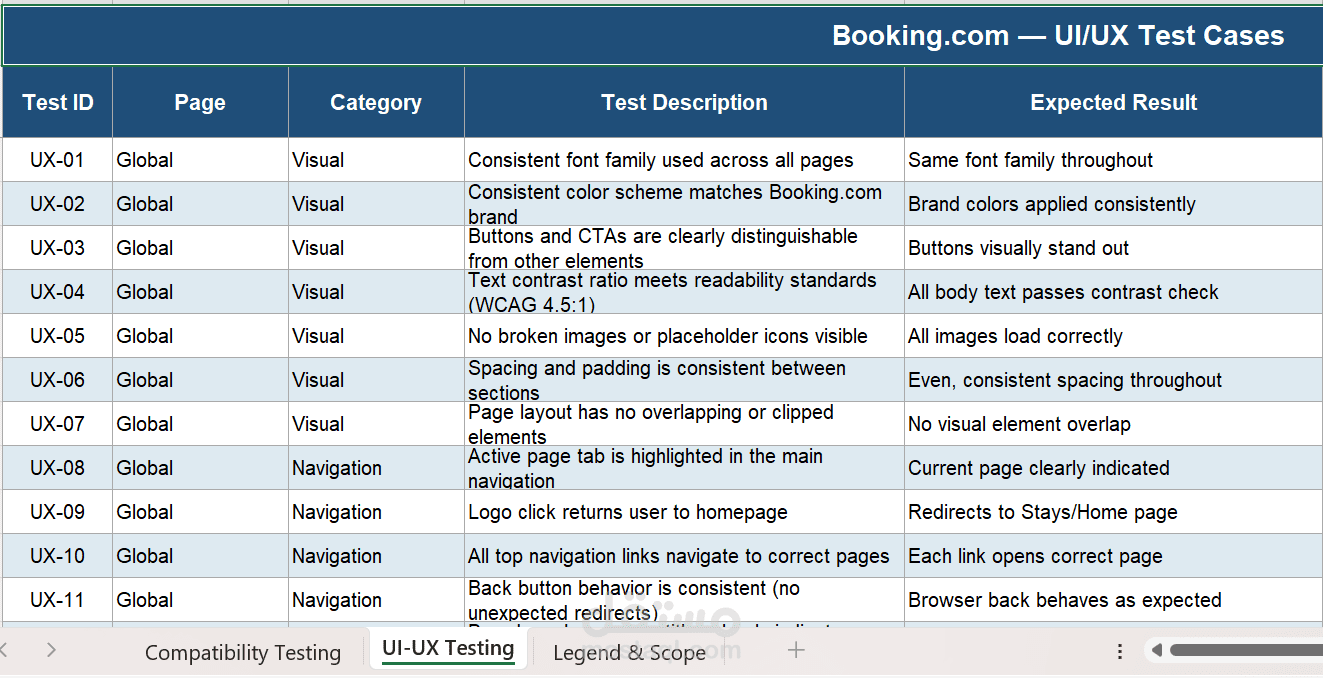
Task: Select 'Text contrast ratio meets readability standards' cell
Action: [684, 292]
